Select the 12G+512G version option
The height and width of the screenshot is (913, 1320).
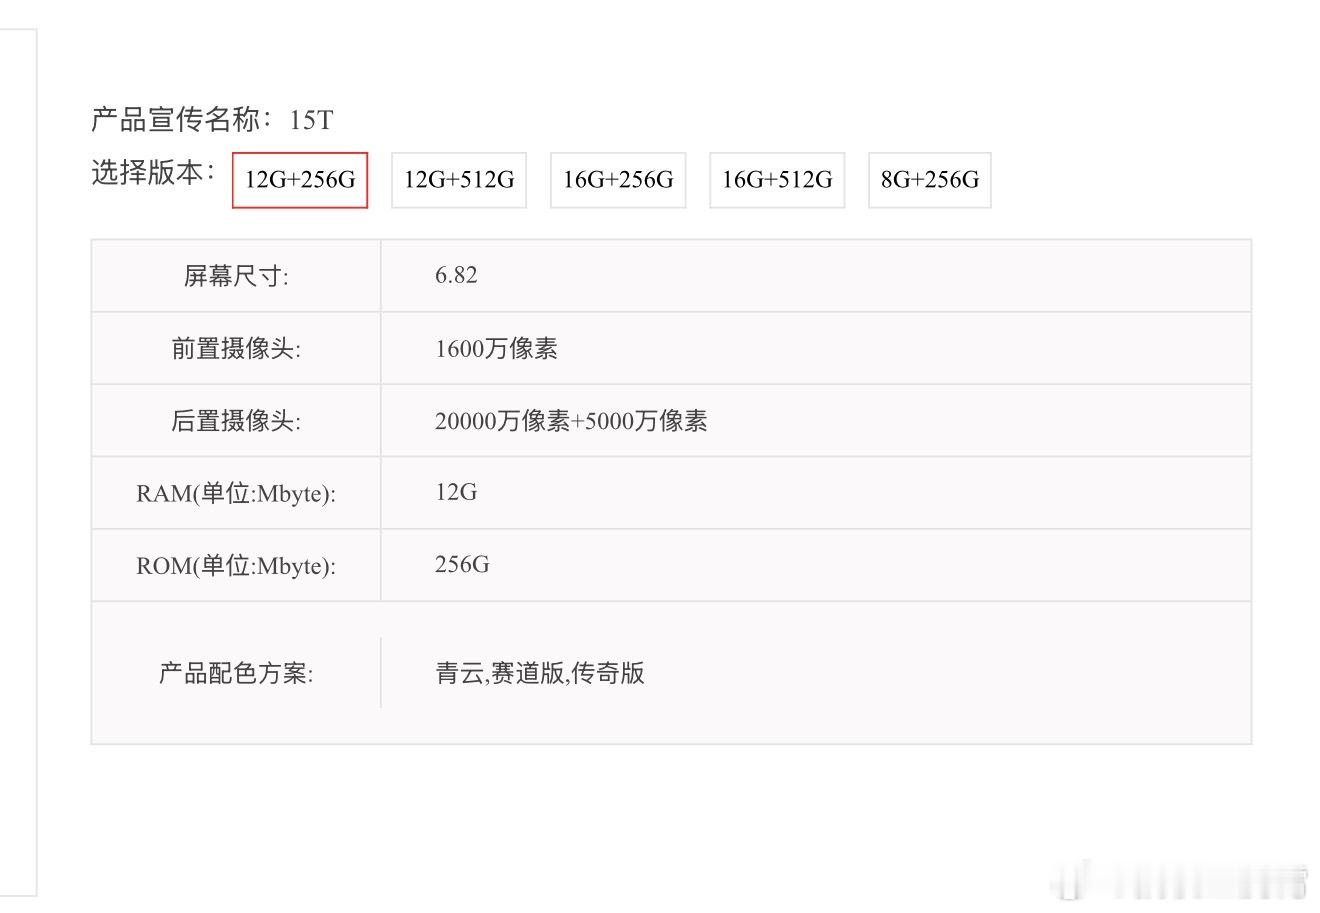[459, 180]
